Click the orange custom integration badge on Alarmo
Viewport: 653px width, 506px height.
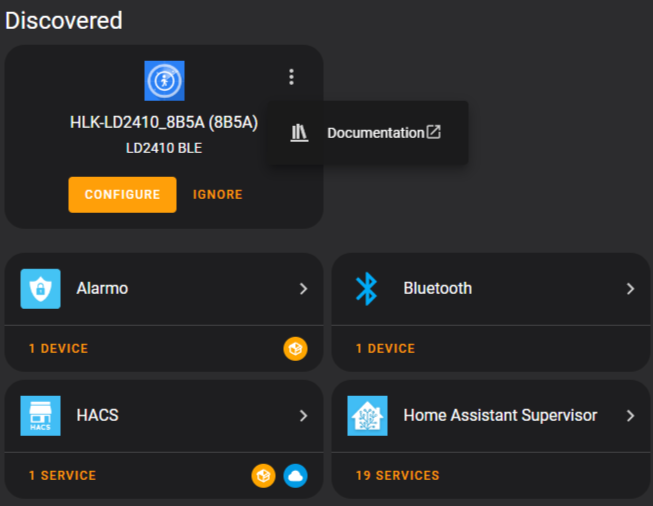[x=295, y=349]
